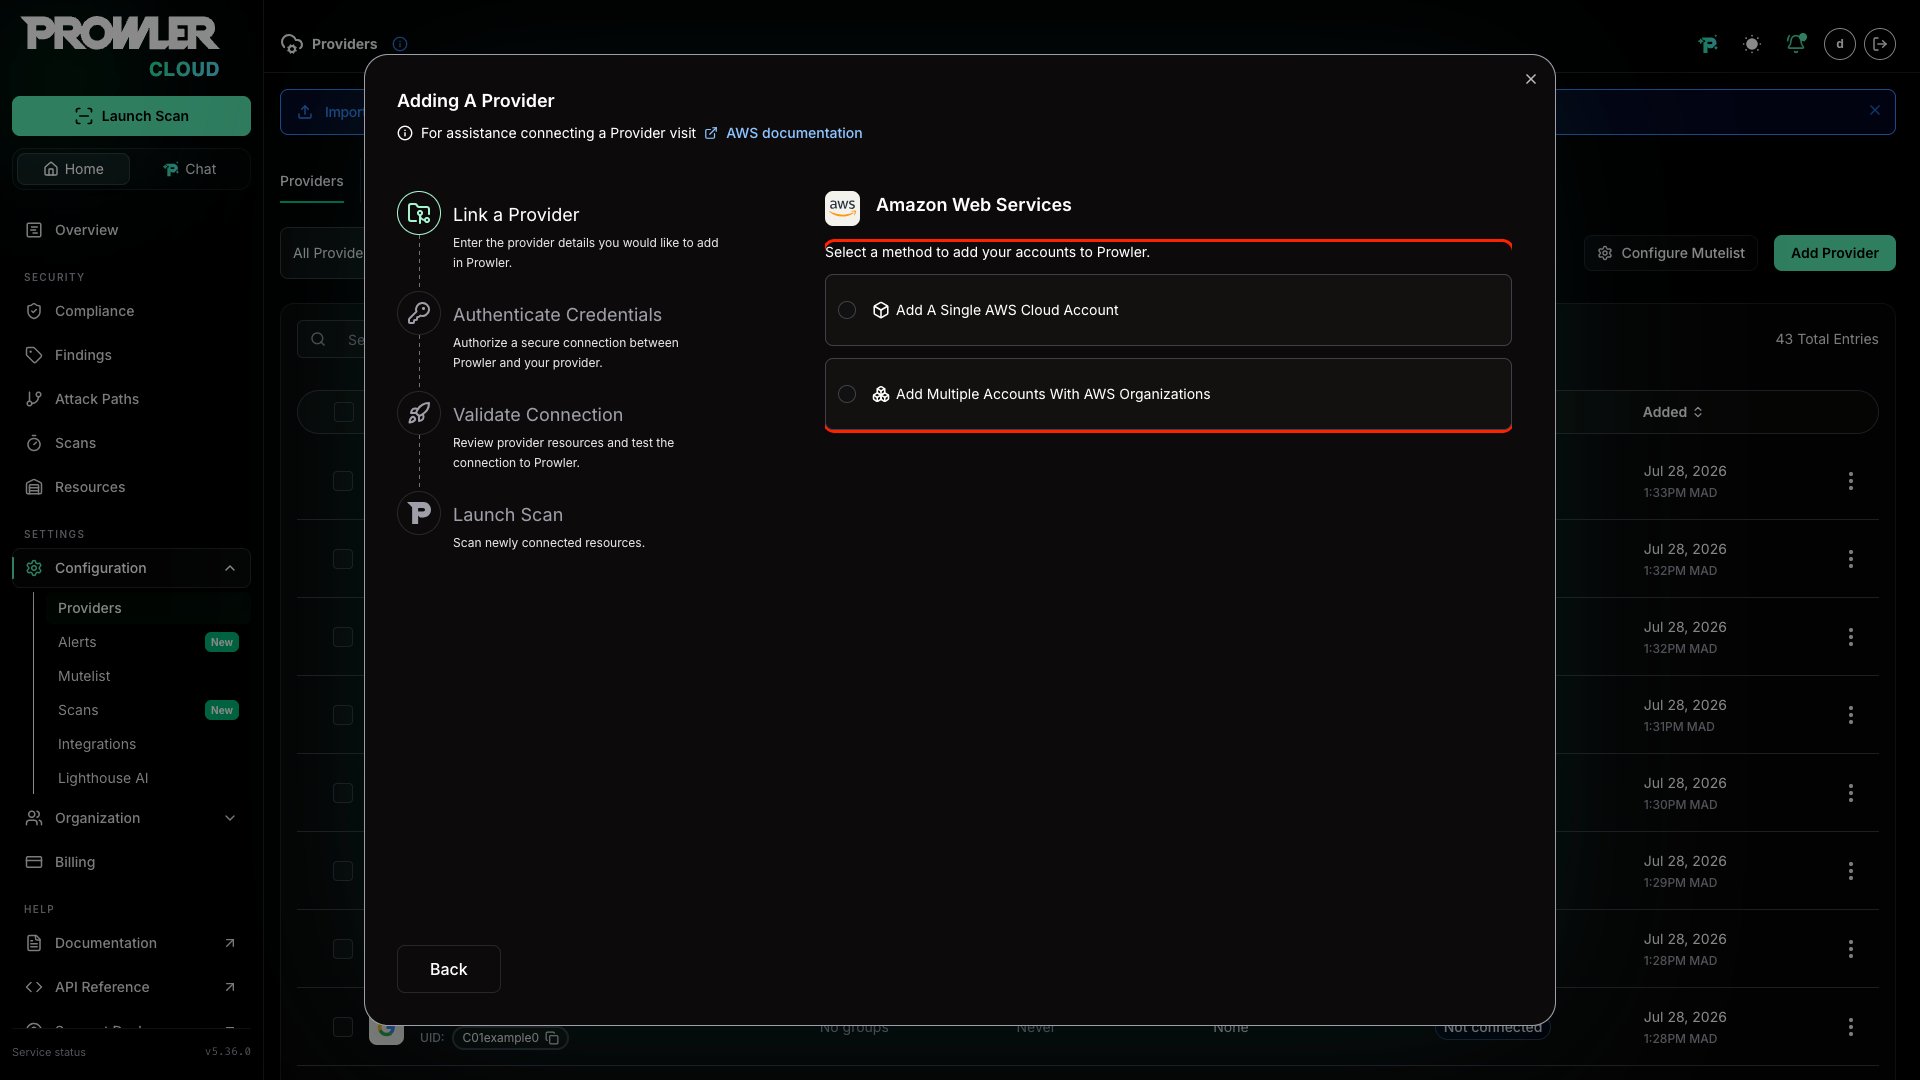
Task: Click the AWS logo icon
Action: (x=842, y=208)
